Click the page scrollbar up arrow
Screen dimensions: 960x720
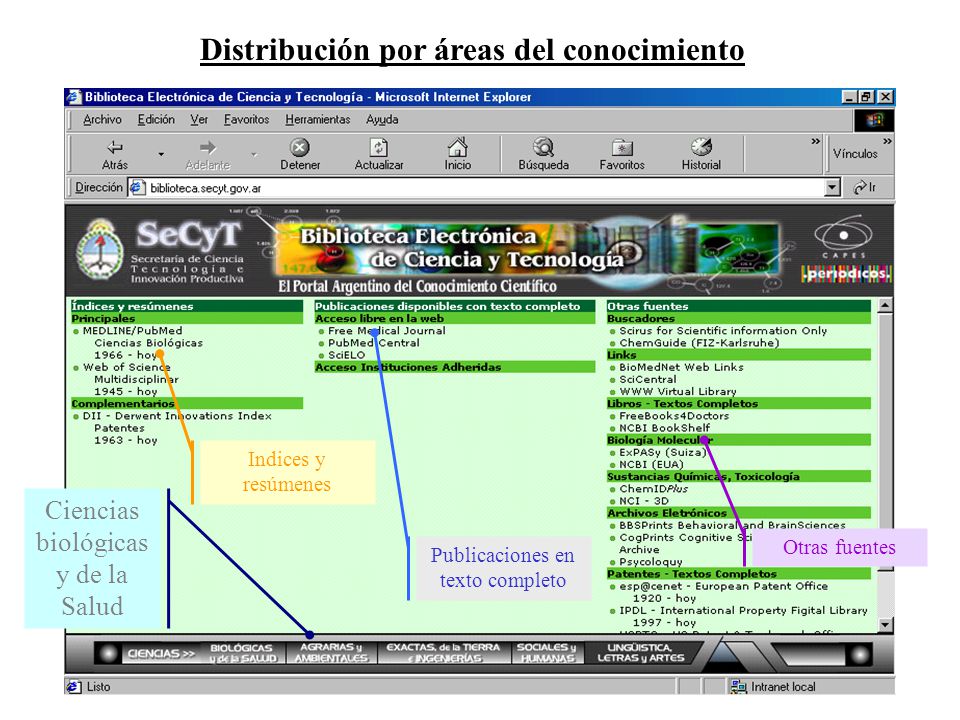tap(885, 306)
